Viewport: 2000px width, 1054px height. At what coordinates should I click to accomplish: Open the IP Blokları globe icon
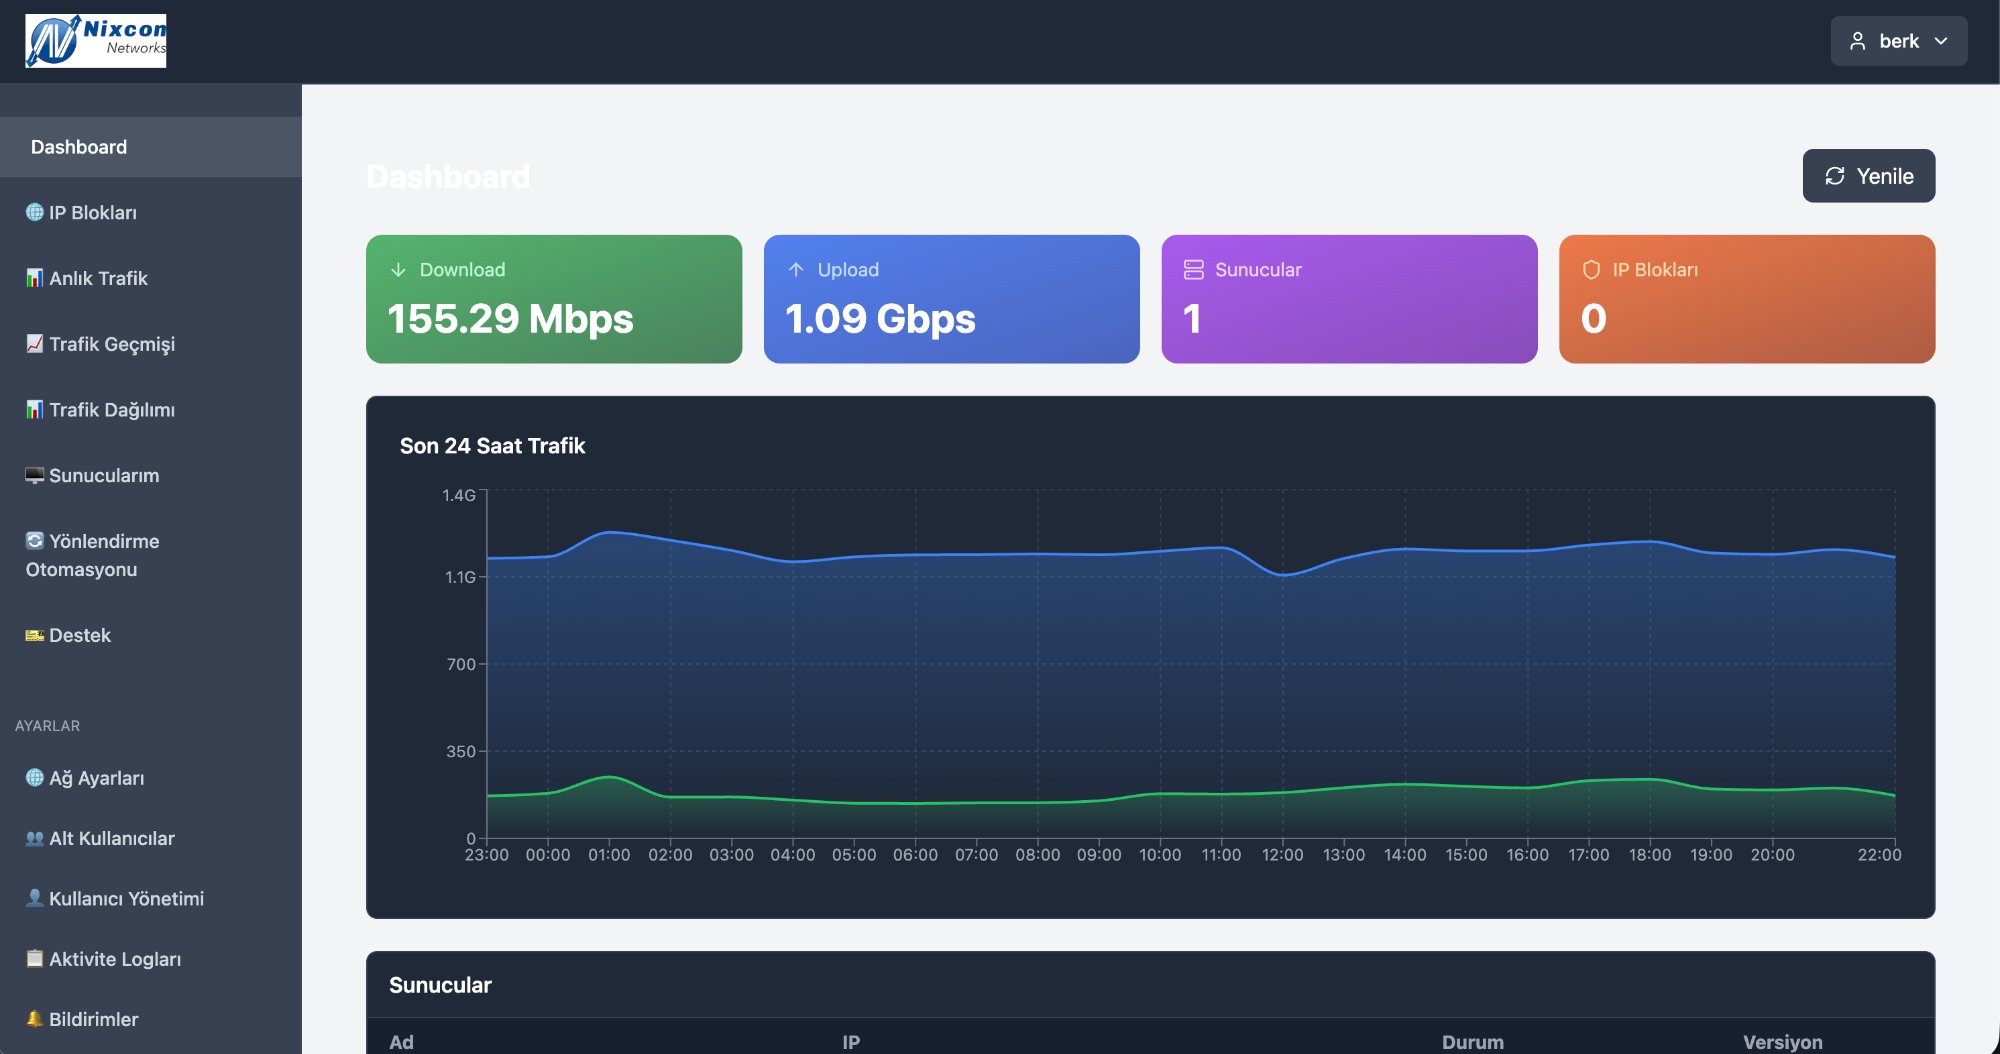tap(34, 212)
